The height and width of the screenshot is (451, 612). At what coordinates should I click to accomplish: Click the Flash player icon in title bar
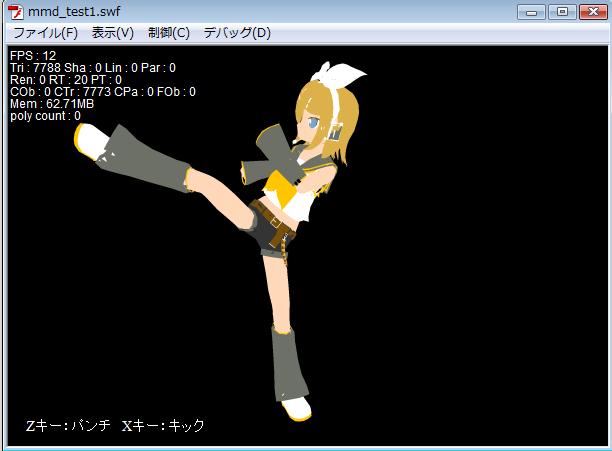16,12
